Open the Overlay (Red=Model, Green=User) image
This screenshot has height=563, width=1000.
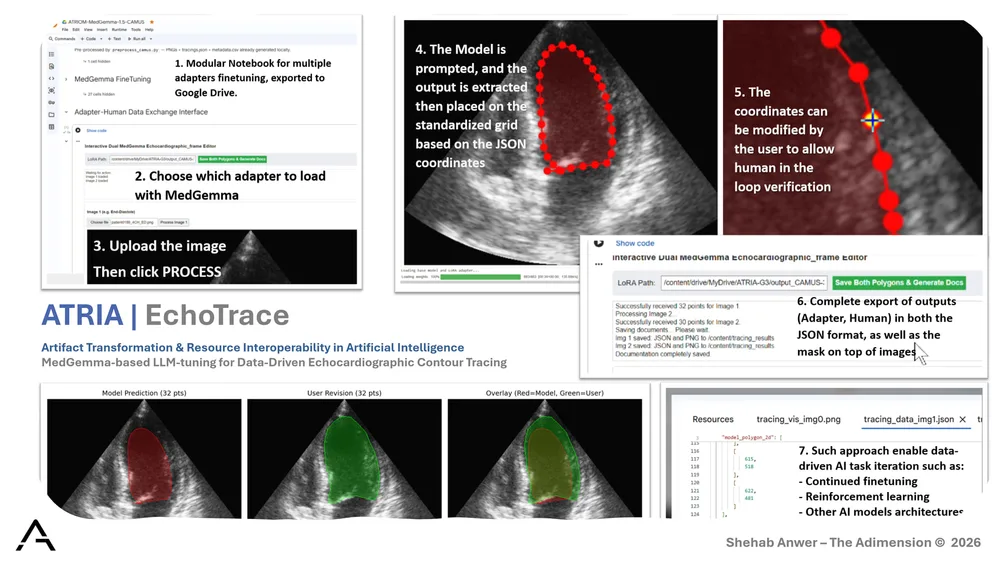pos(545,458)
